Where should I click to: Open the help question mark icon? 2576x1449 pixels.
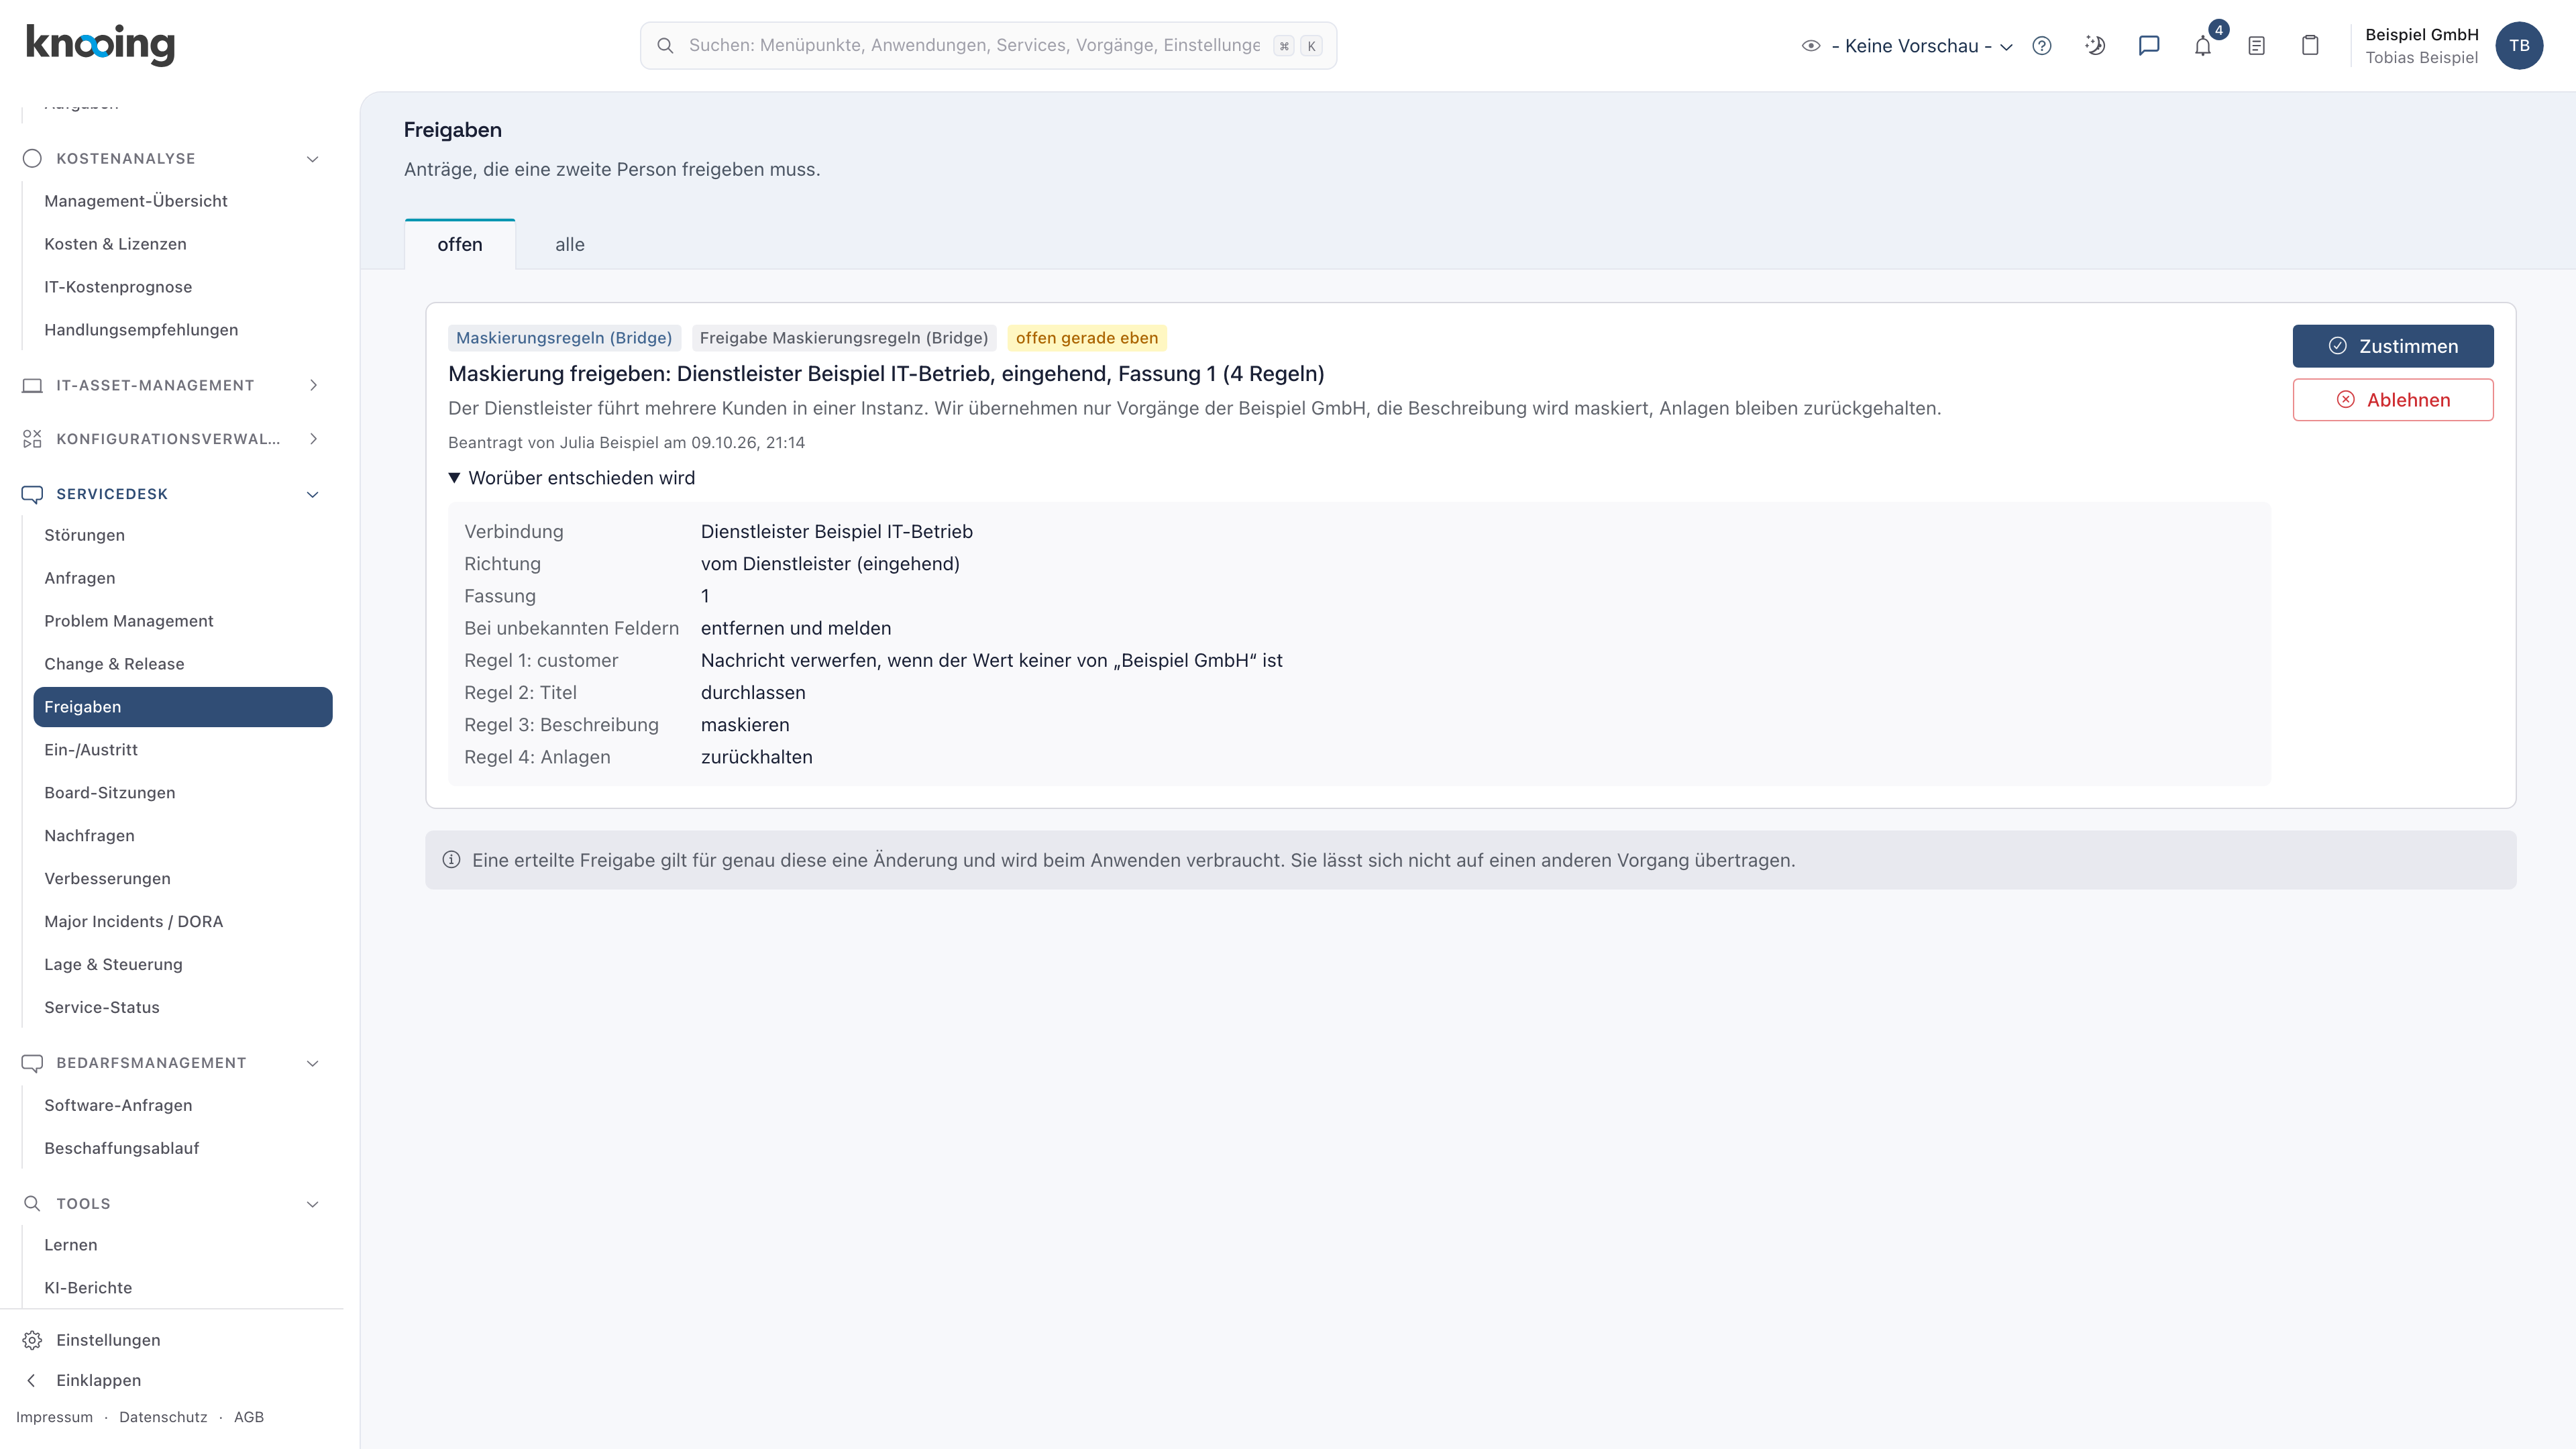(x=2042, y=46)
